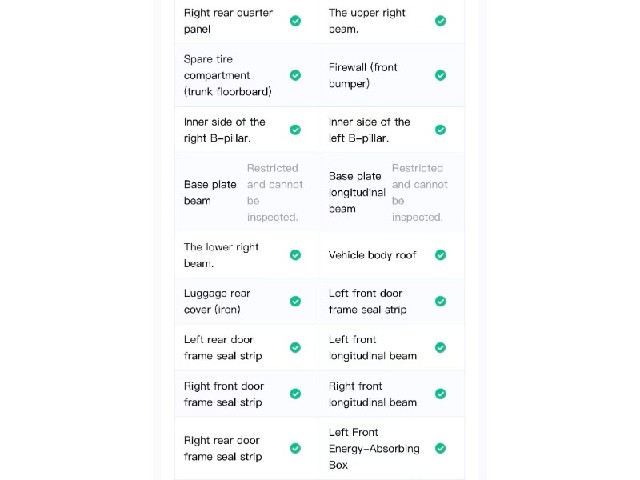Viewport: 640px width, 480px height.
Task: Click the check for Left front door frame seal strip
Action: [x=440, y=301]
